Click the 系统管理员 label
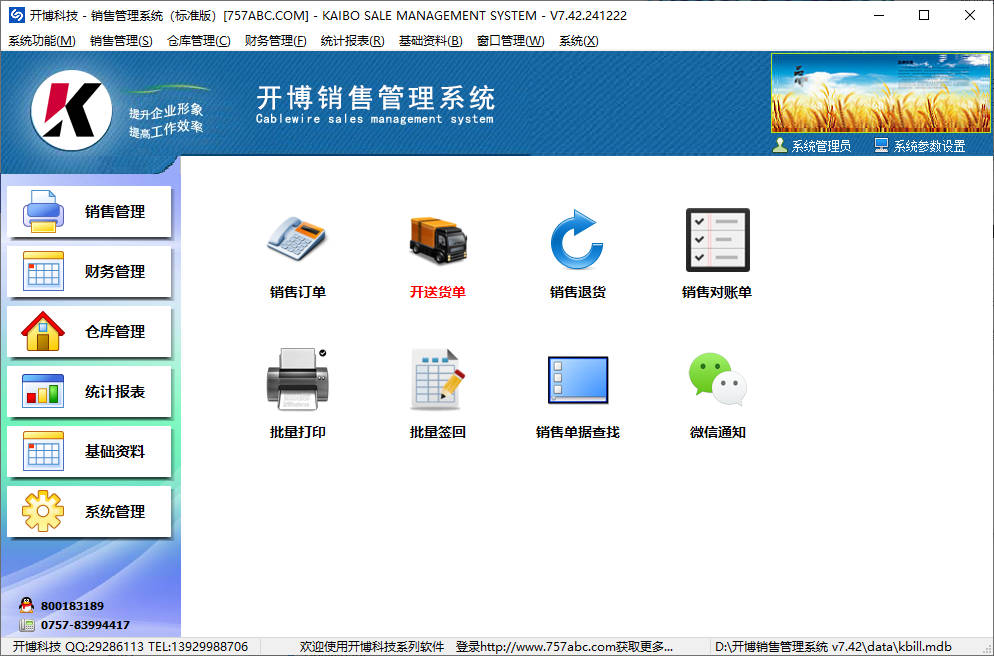 821,146
